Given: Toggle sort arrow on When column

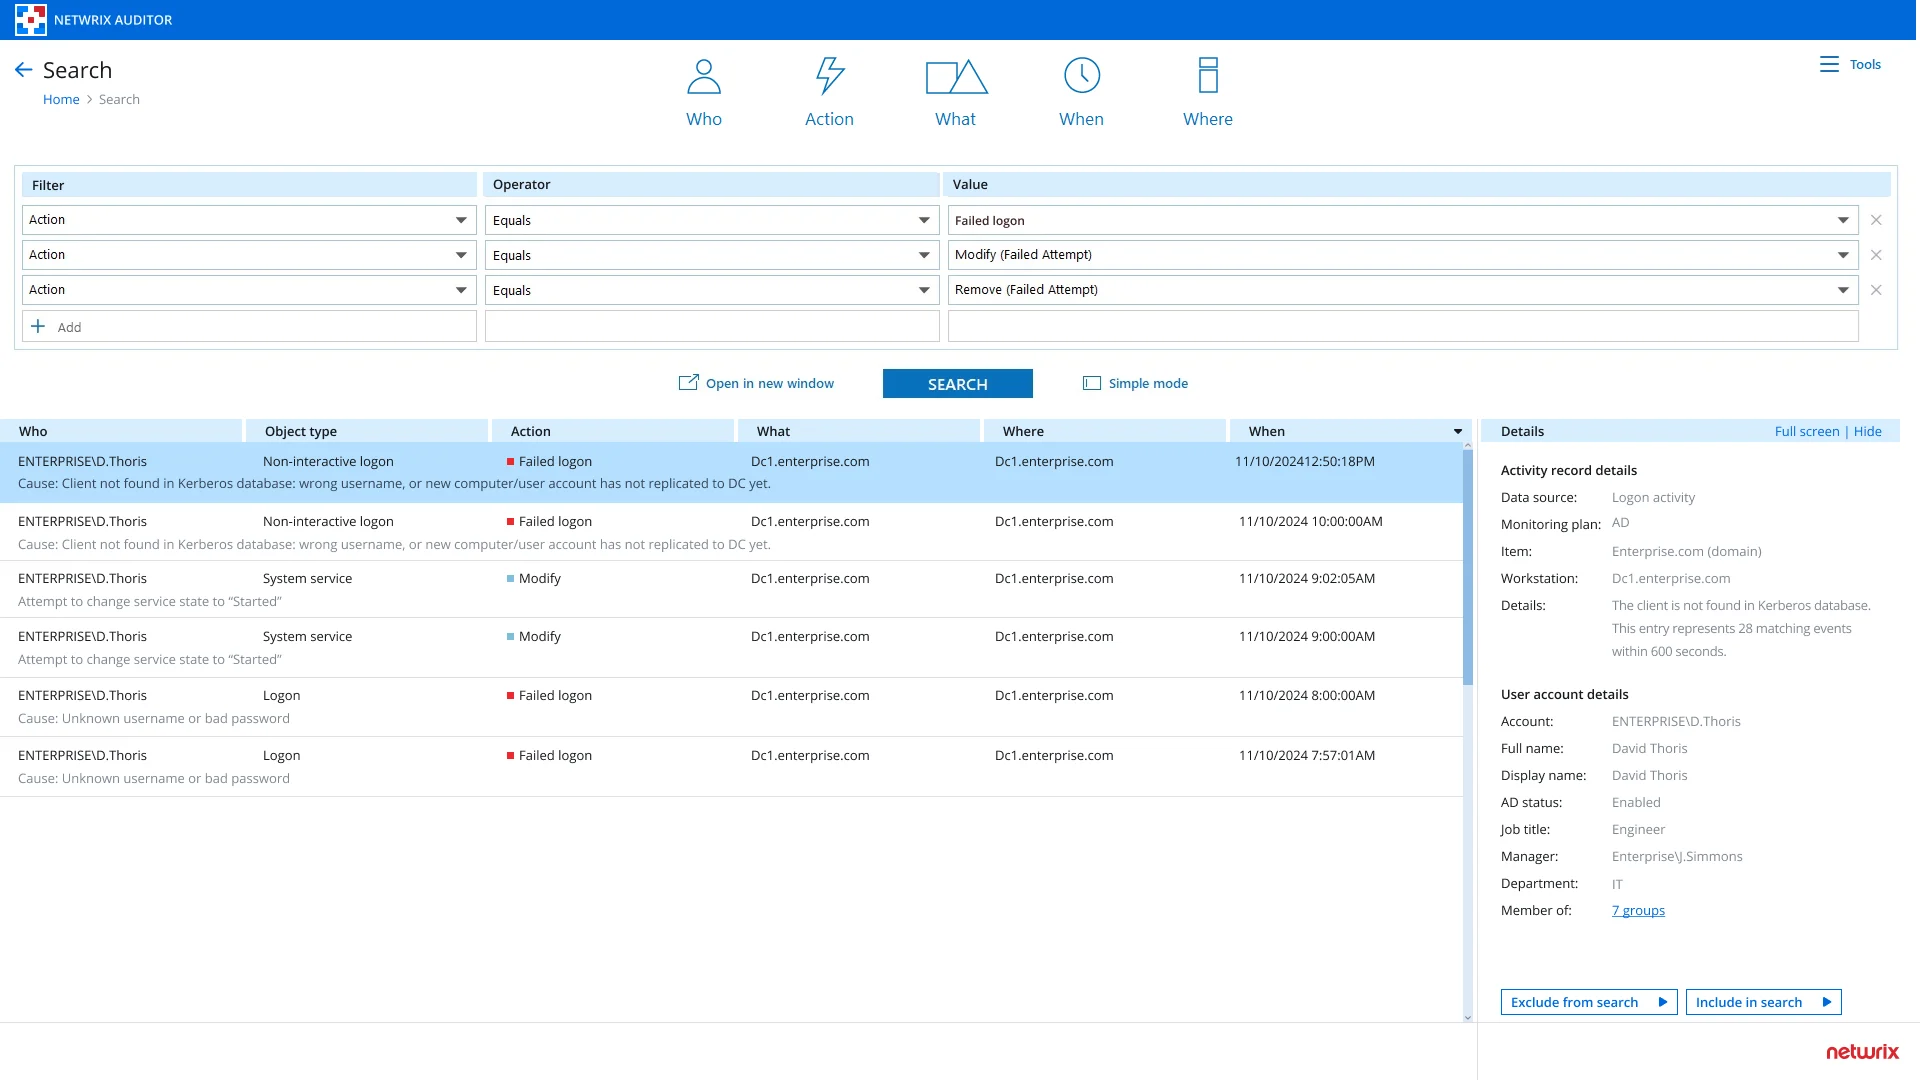Looking at the screenshot, I should (1458, 432).
